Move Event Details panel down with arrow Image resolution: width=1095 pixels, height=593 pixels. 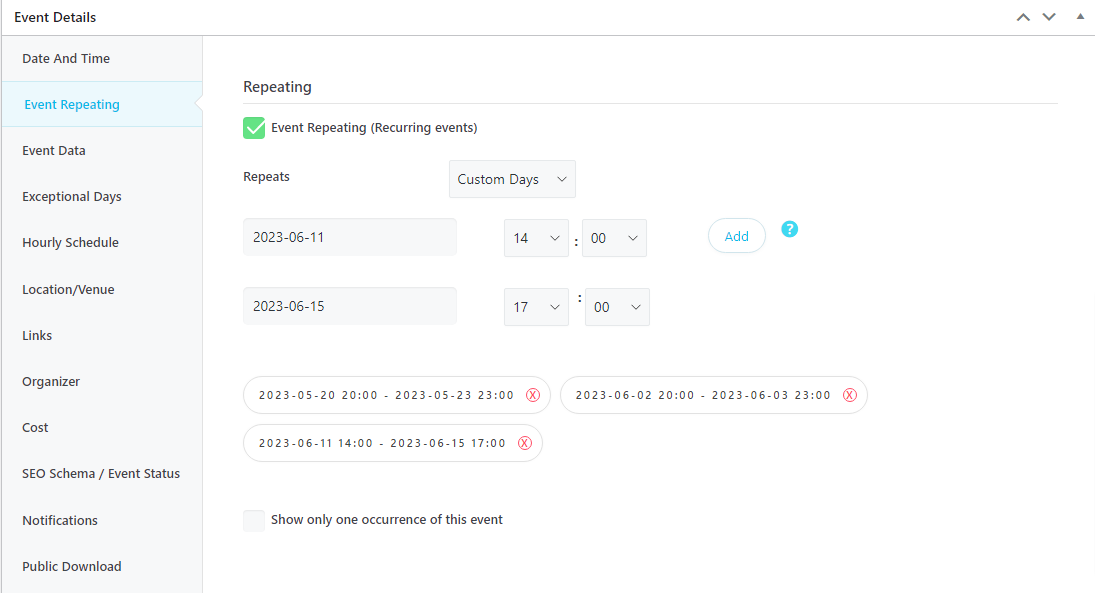(x=1049, y=17)
